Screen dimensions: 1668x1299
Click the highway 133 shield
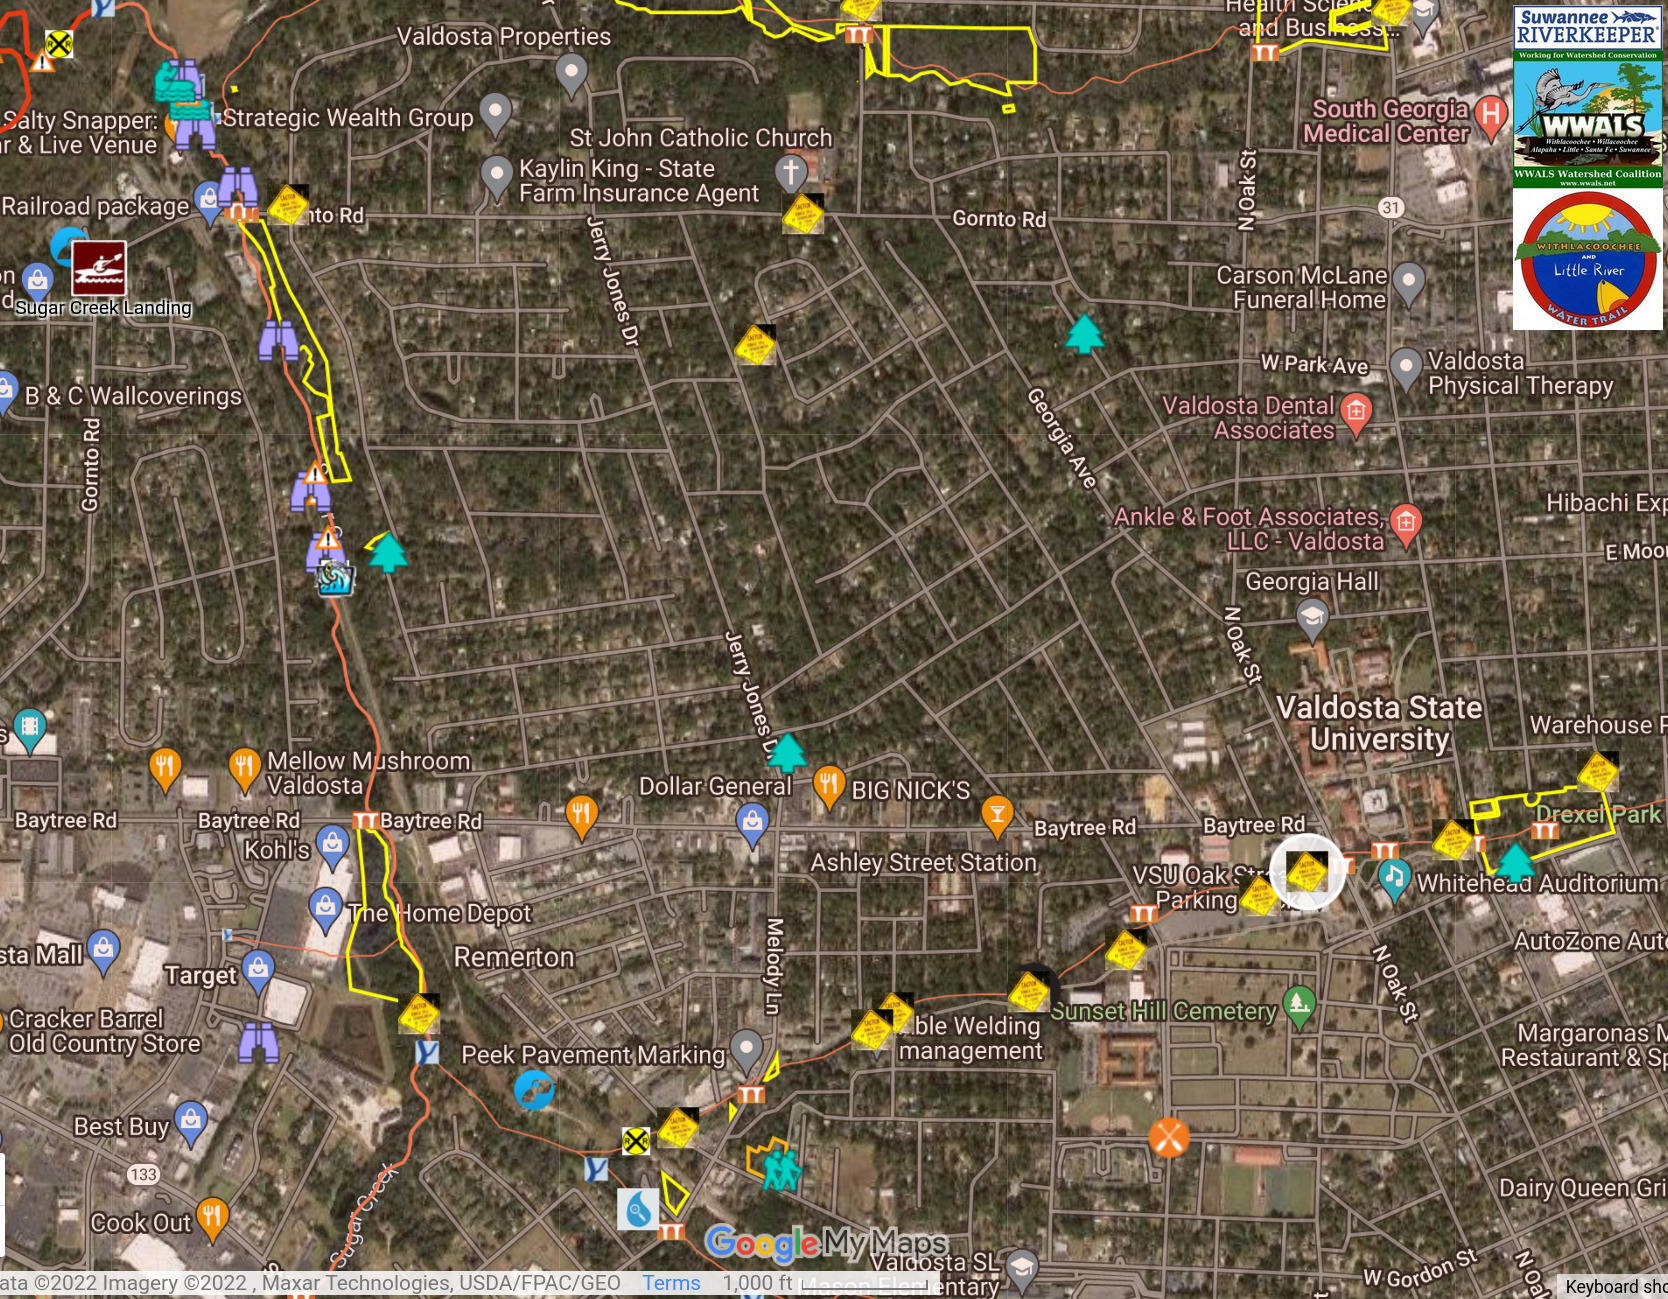point(143,1174)
